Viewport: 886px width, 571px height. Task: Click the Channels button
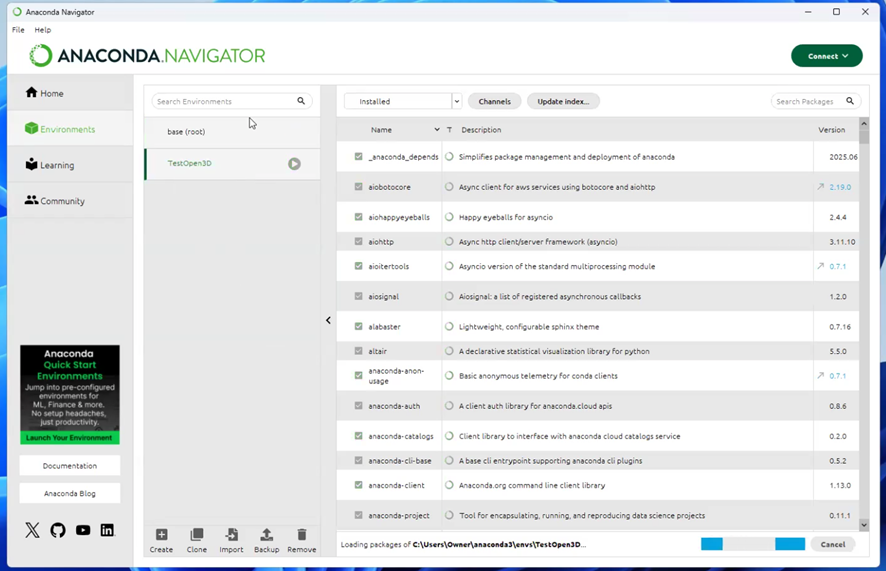(494, 101)
